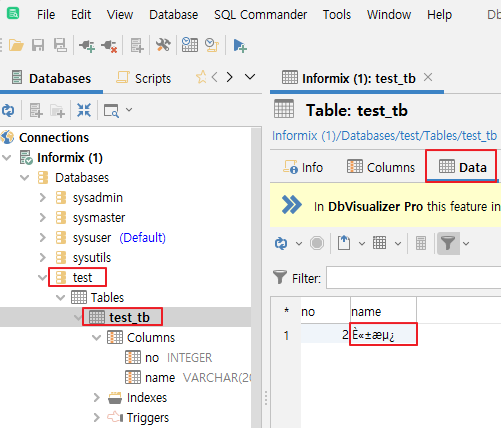Switch to the Info tab

(303, 167)
